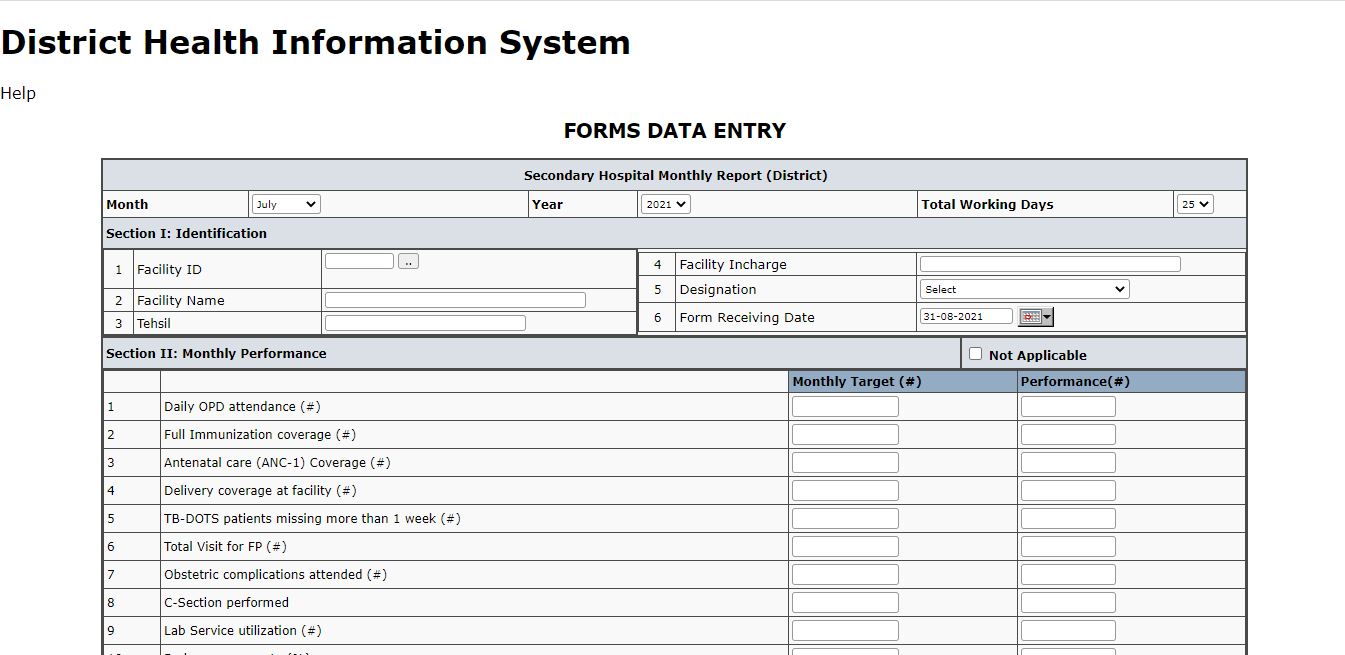Click the Facility ID lookup button
Screen dimensions: 1345x655
(408, 261)
